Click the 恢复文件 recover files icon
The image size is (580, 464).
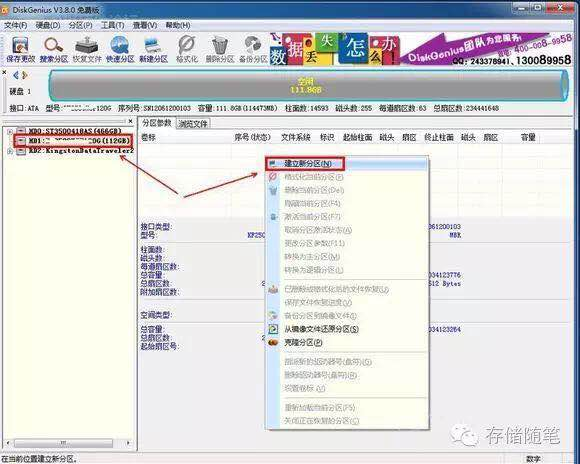click(87, 50)
